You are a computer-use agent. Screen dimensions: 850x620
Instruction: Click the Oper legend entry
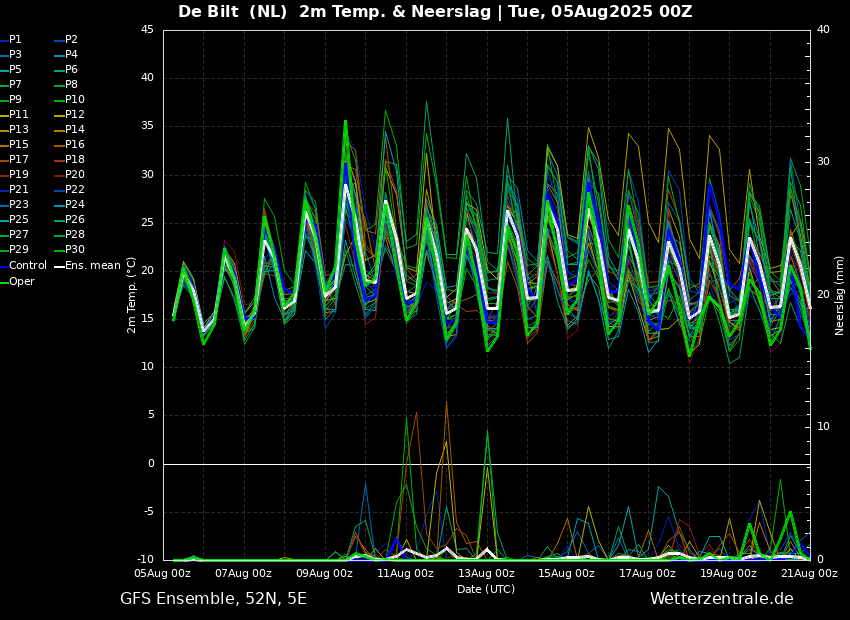tap(21, 281)
